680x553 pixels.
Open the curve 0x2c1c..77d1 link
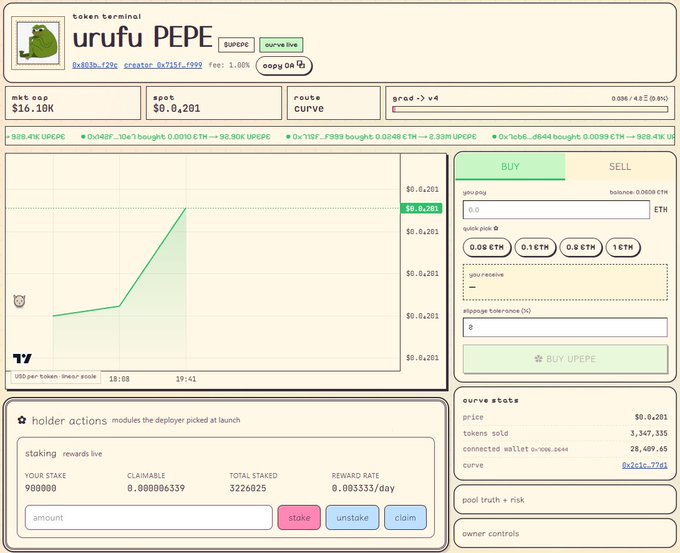[644, 465]
